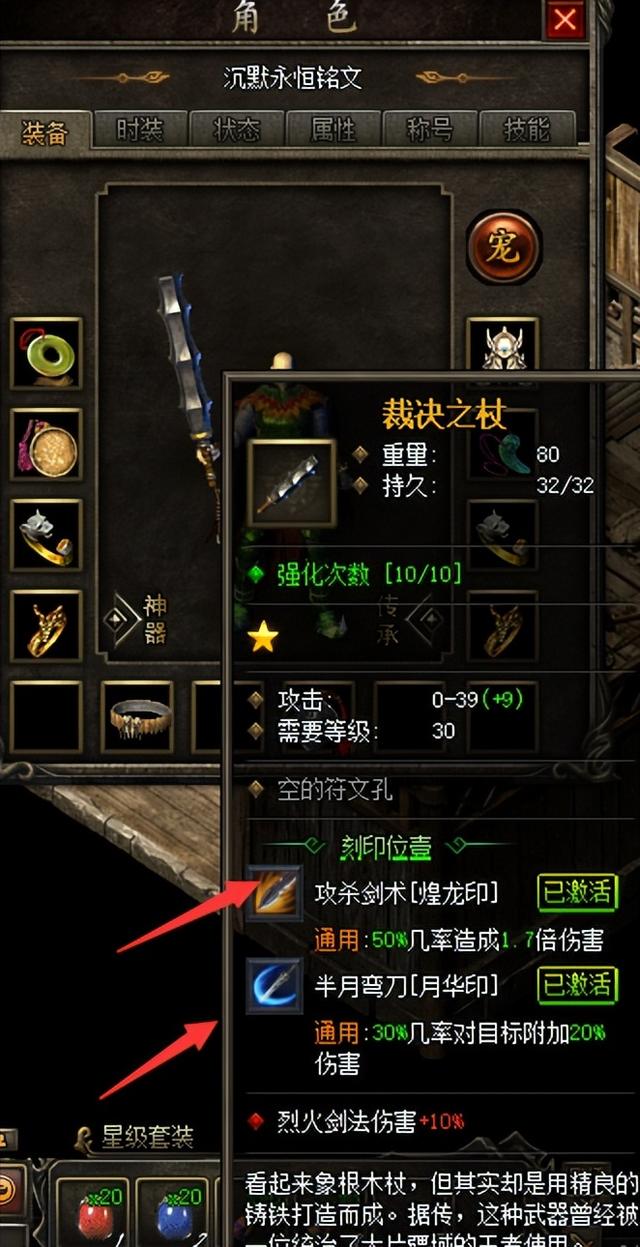640x1247 pixels.
Task: Click the green jade necklace equipment slot
Action: coord(46,354)
